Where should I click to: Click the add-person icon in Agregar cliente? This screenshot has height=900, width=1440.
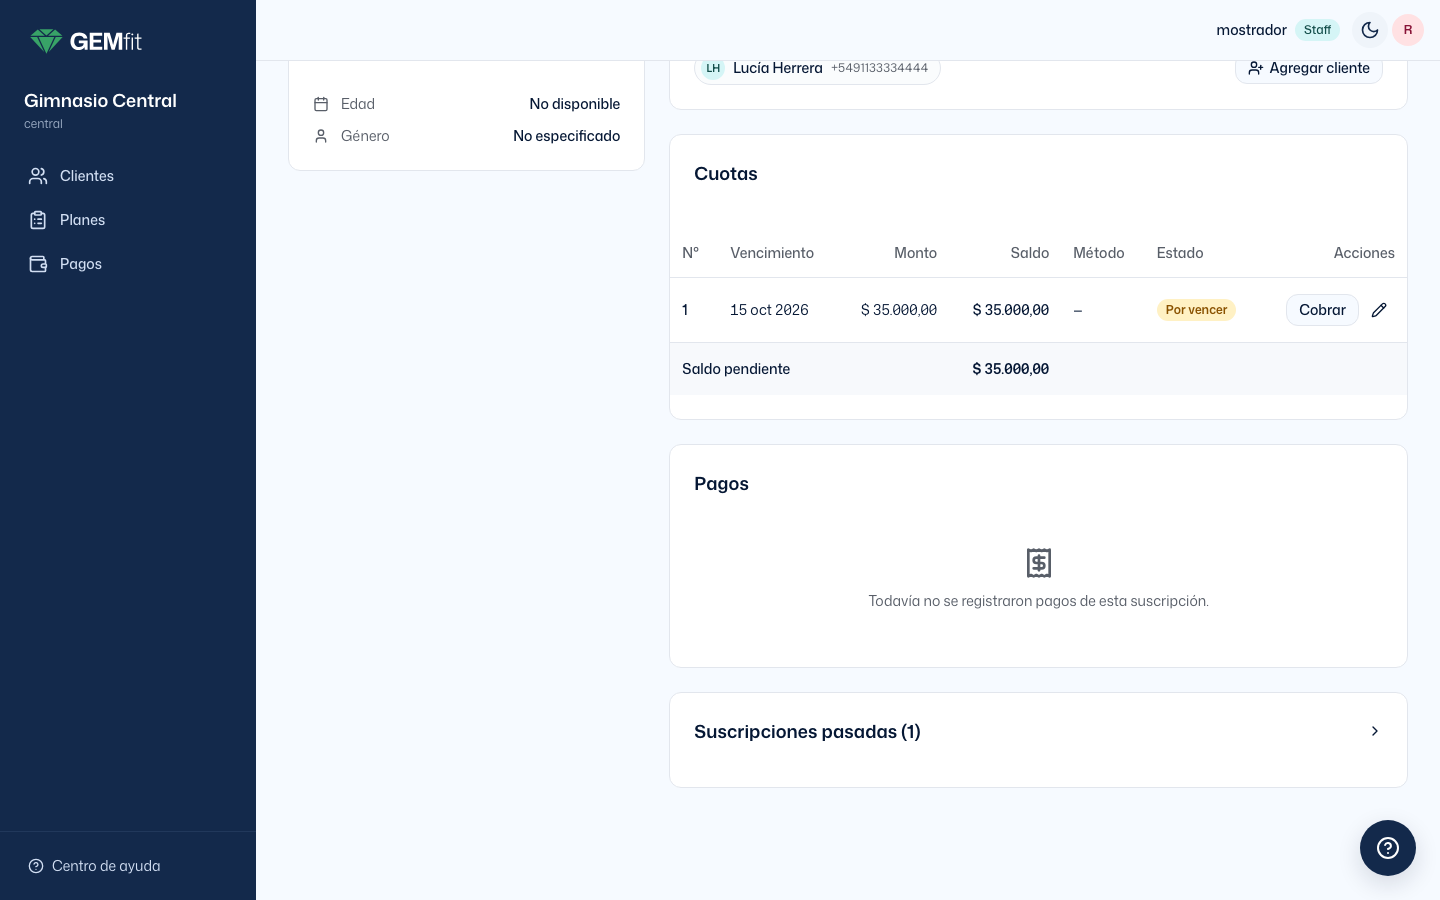[x=1256, y=68]
